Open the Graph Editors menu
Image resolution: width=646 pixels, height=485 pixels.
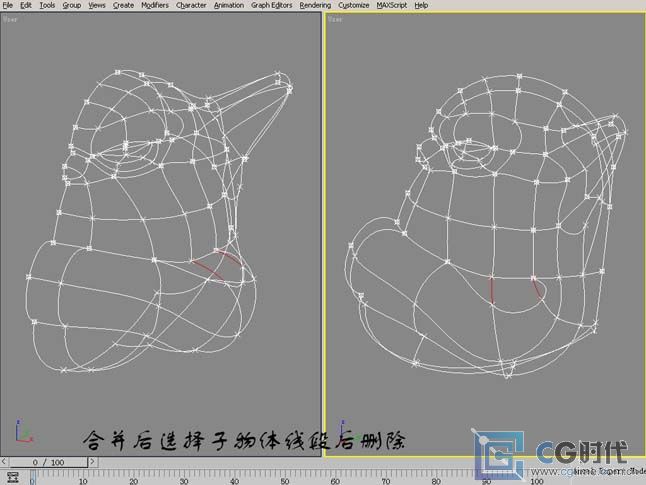click(272, 5)
